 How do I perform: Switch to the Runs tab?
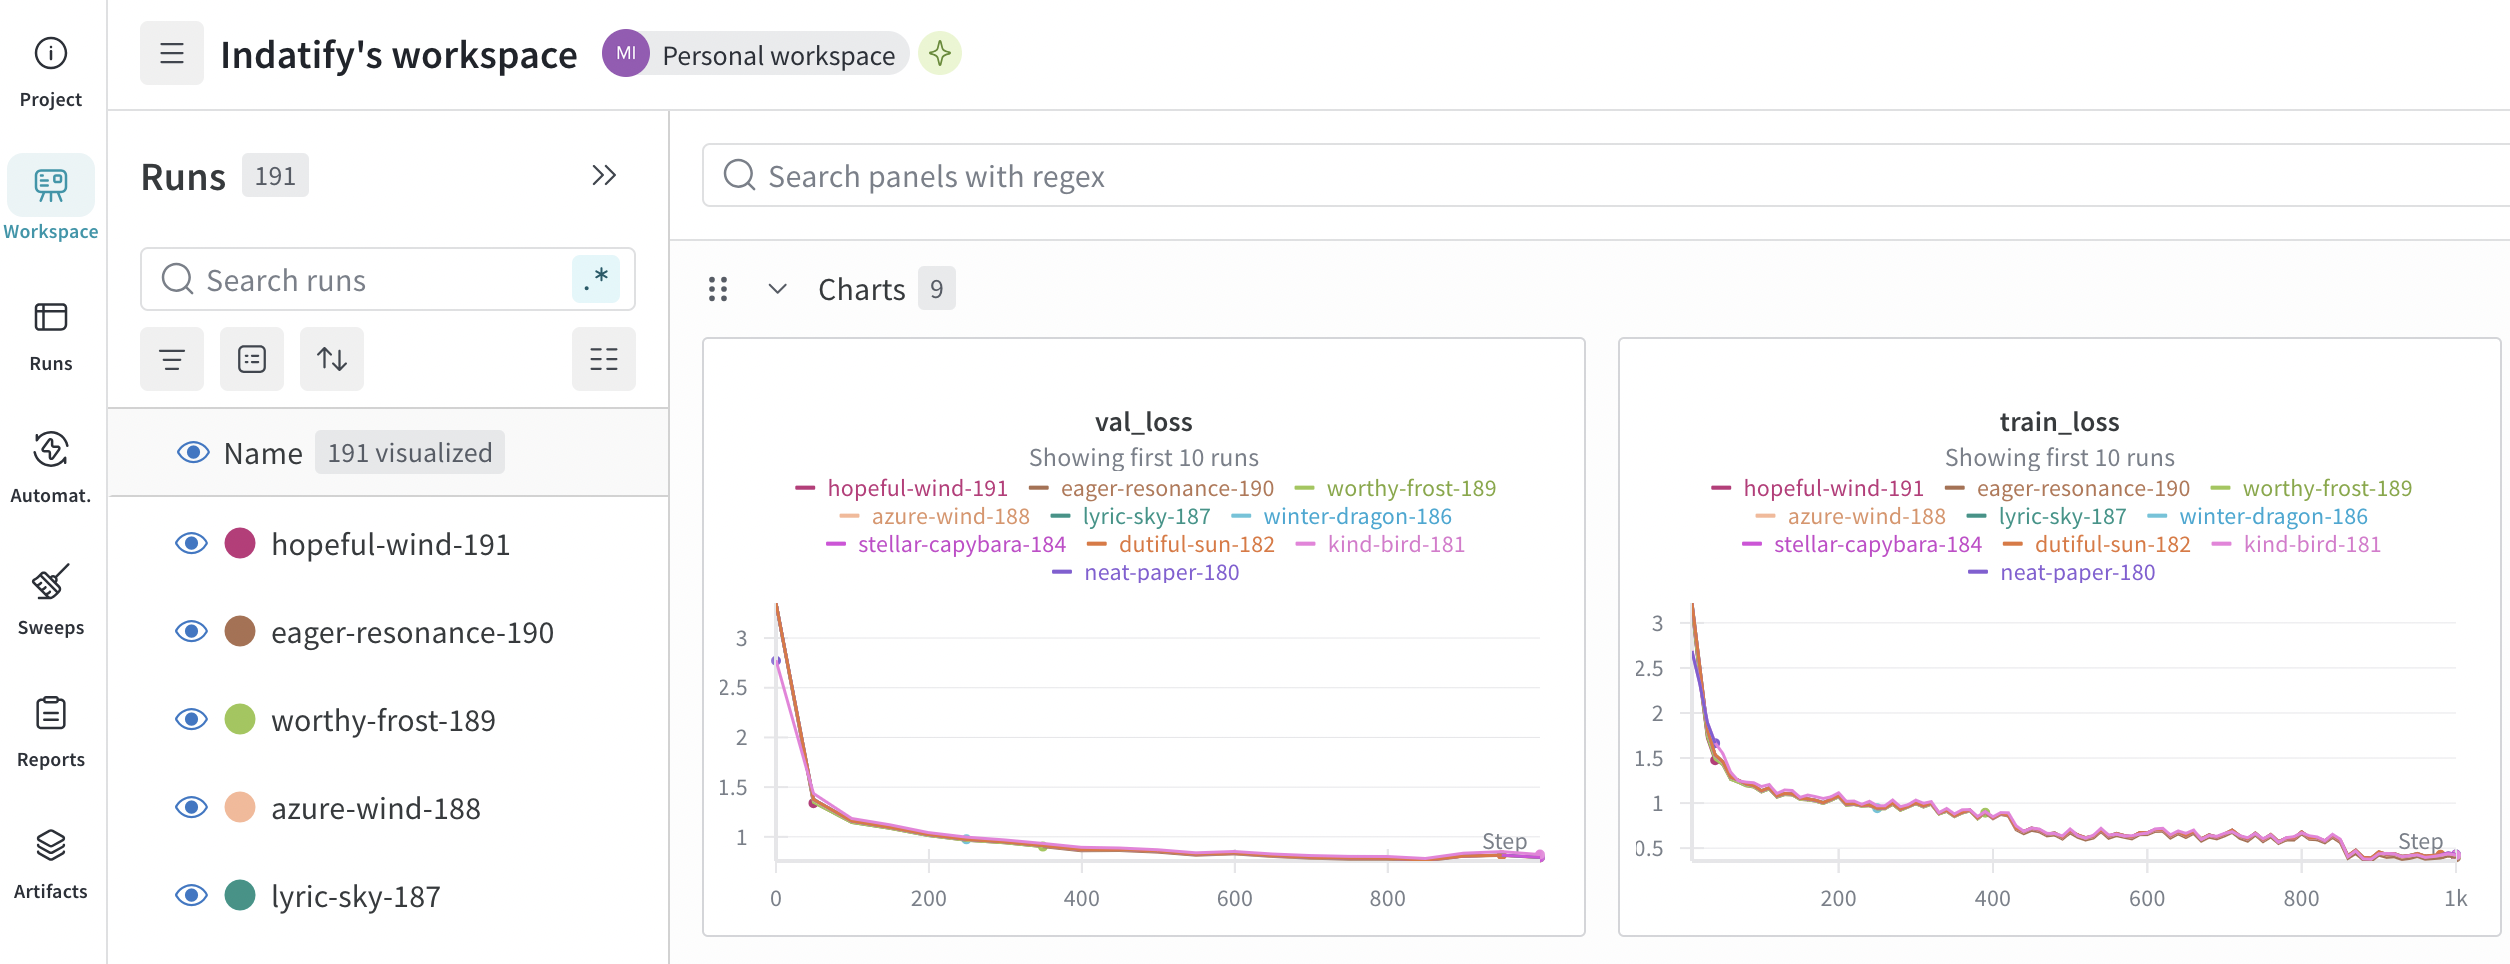pos(50,334)
